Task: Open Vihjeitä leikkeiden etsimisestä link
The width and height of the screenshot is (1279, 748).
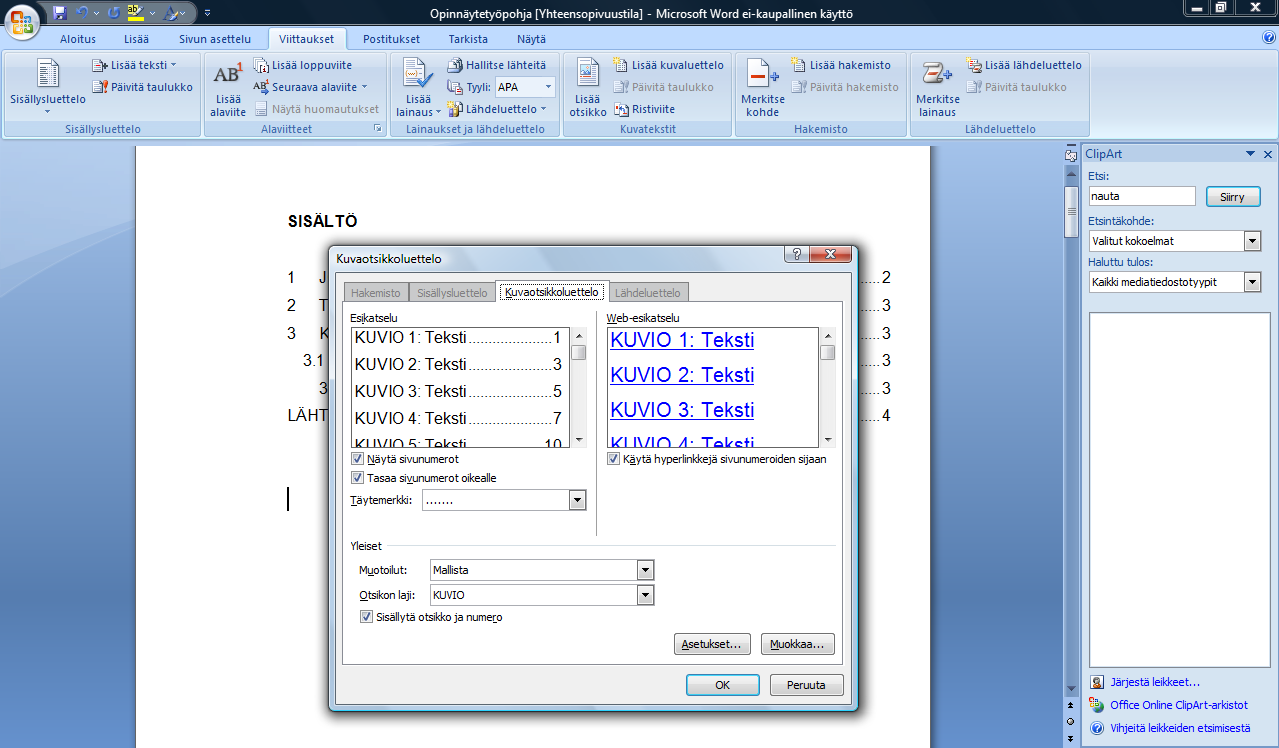Action: pos(1180,728)
